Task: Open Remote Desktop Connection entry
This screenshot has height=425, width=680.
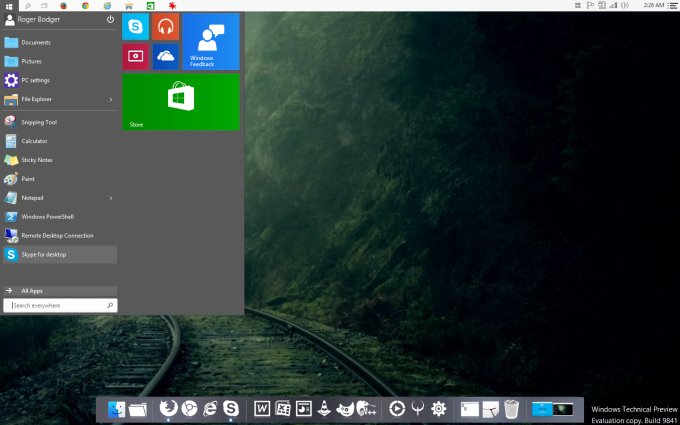Action: coord(57,235)
